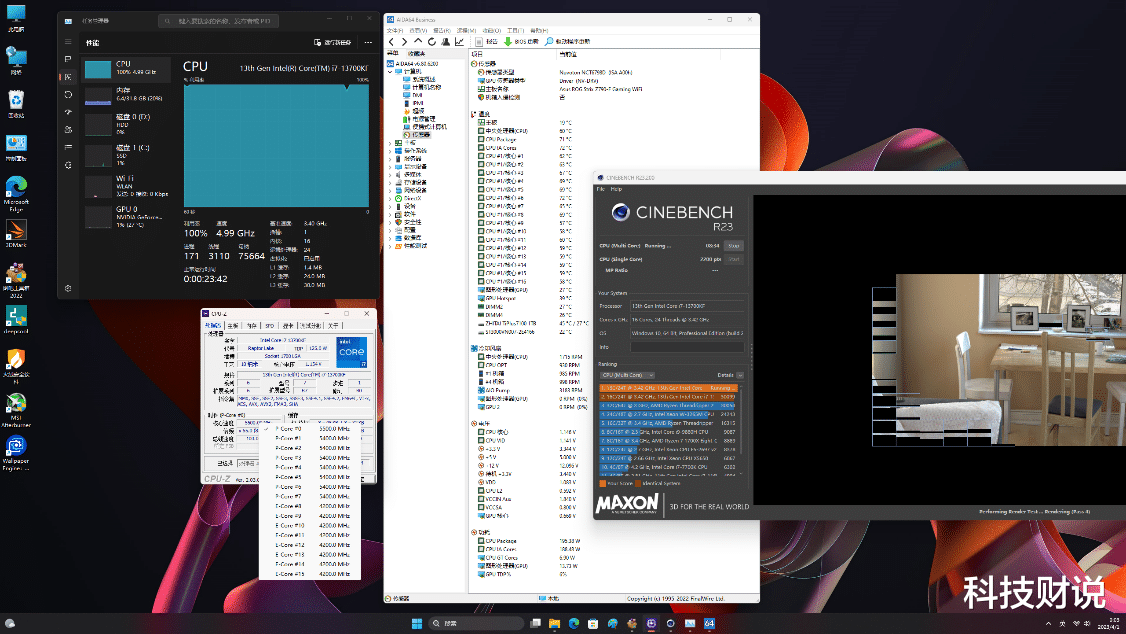
Task: Open 3DMark desktop shortcut
Action: pos(16,233)
